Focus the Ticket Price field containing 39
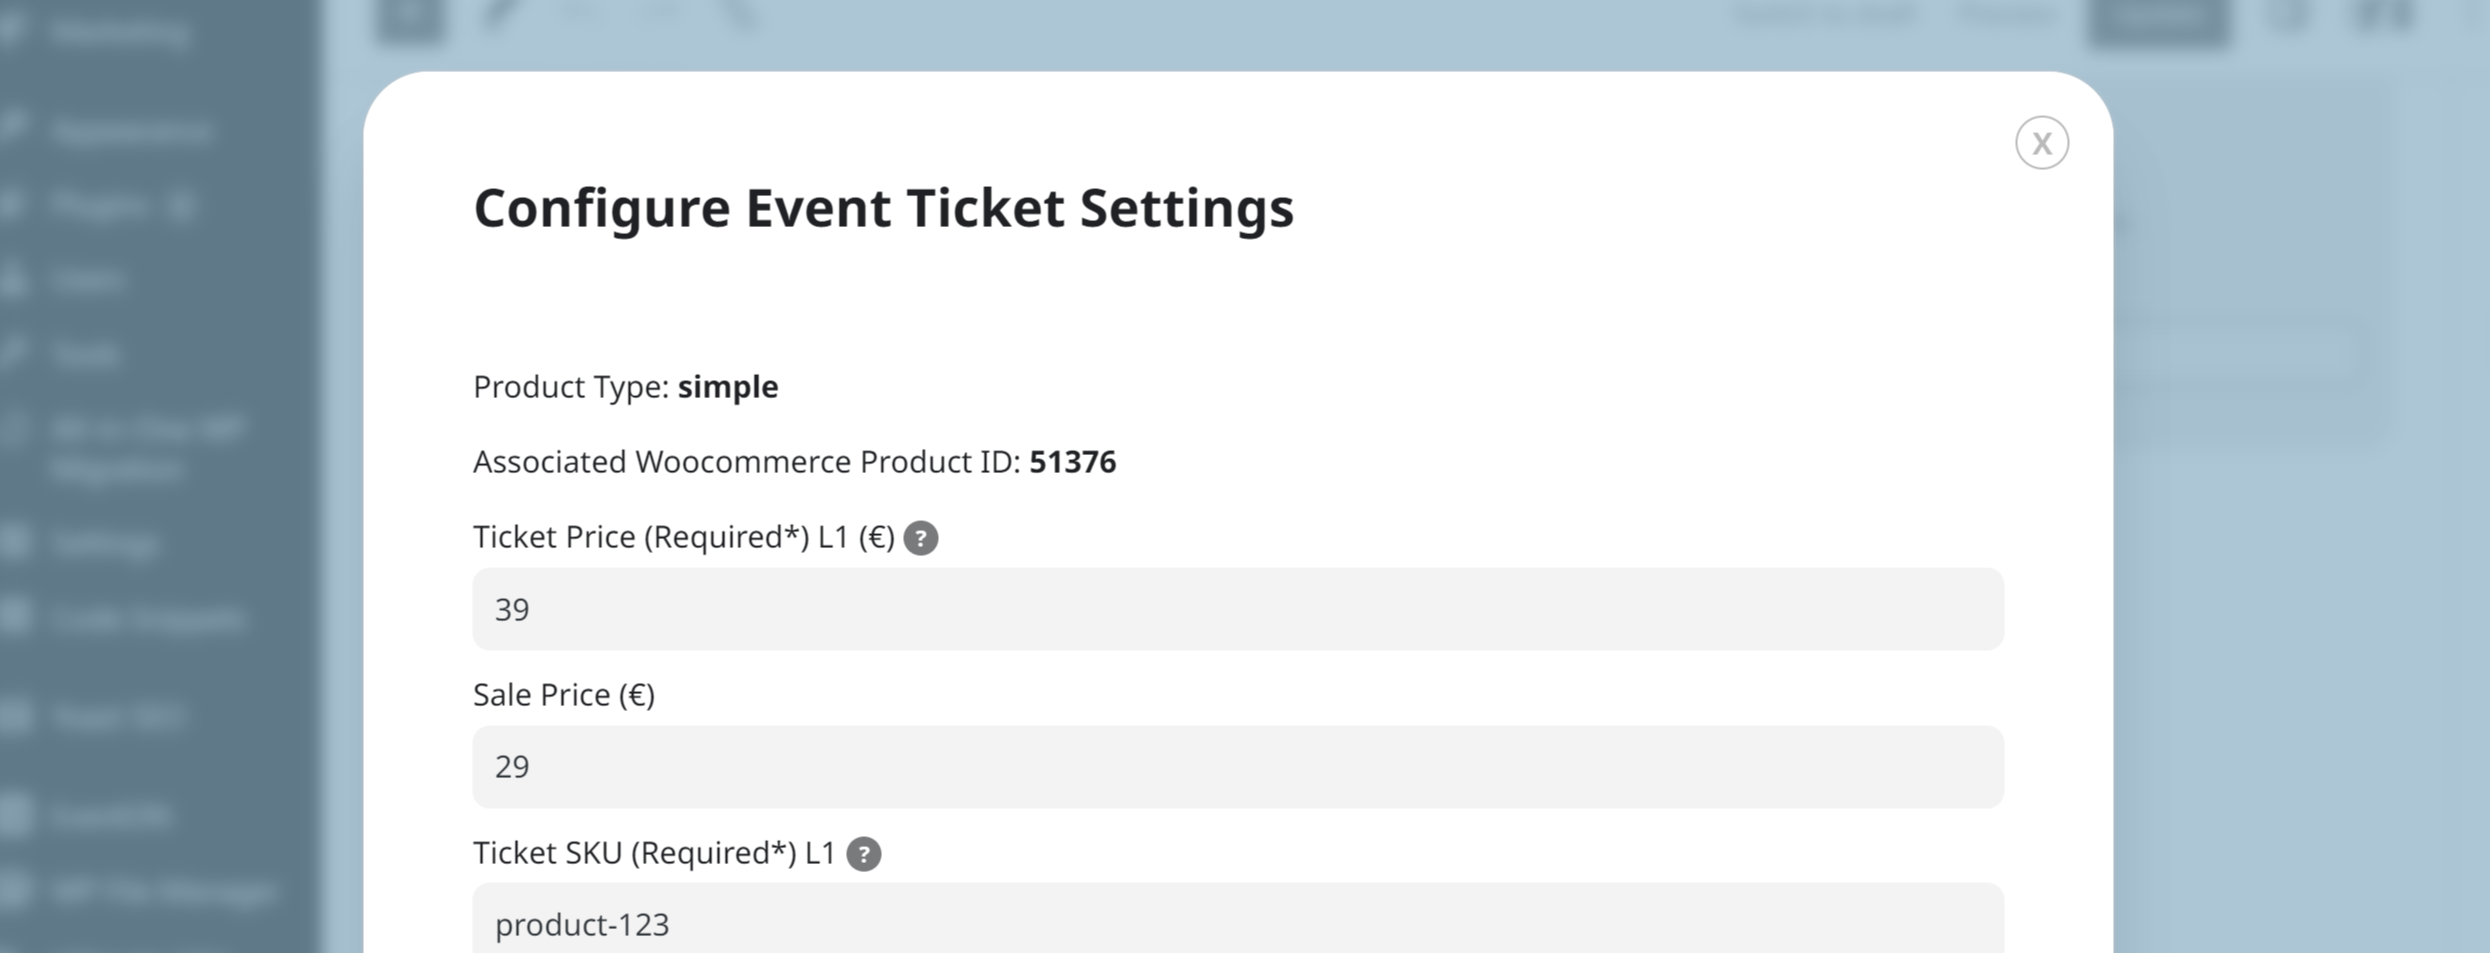The height and width of the screenshot is (953, 2490). point(1238,609)
